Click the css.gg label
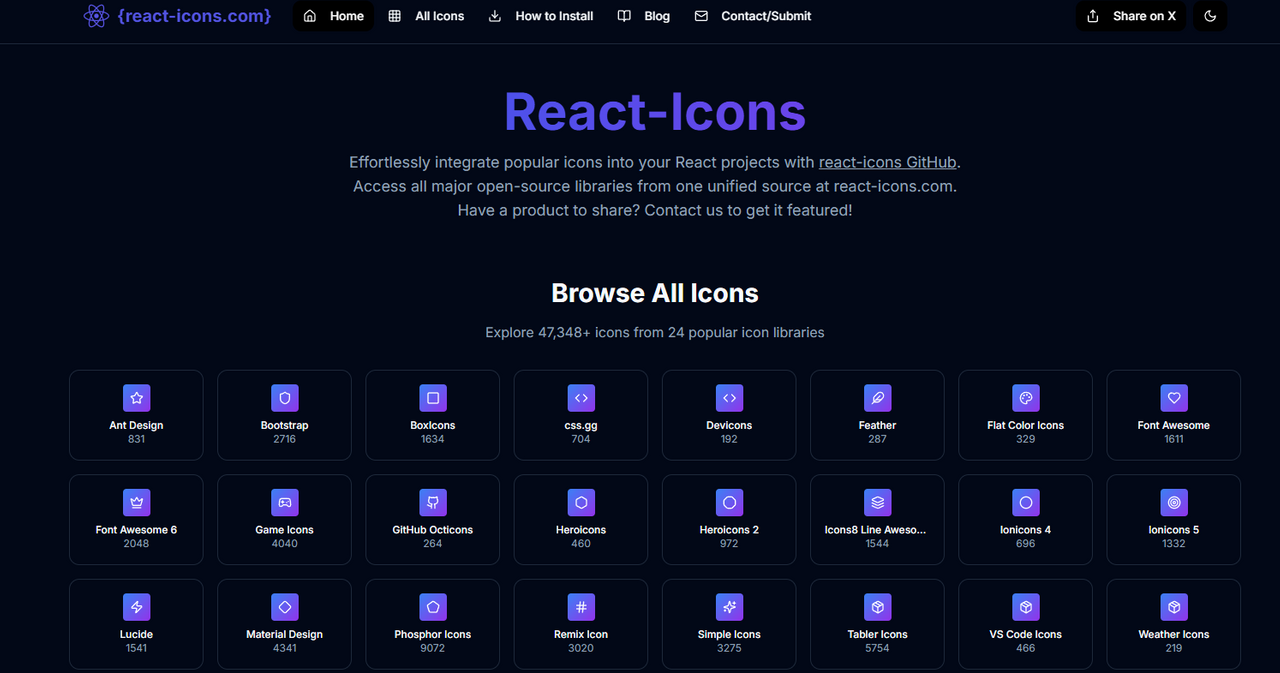Screen dimensions: 1280x673 click(x=581, y=425)
